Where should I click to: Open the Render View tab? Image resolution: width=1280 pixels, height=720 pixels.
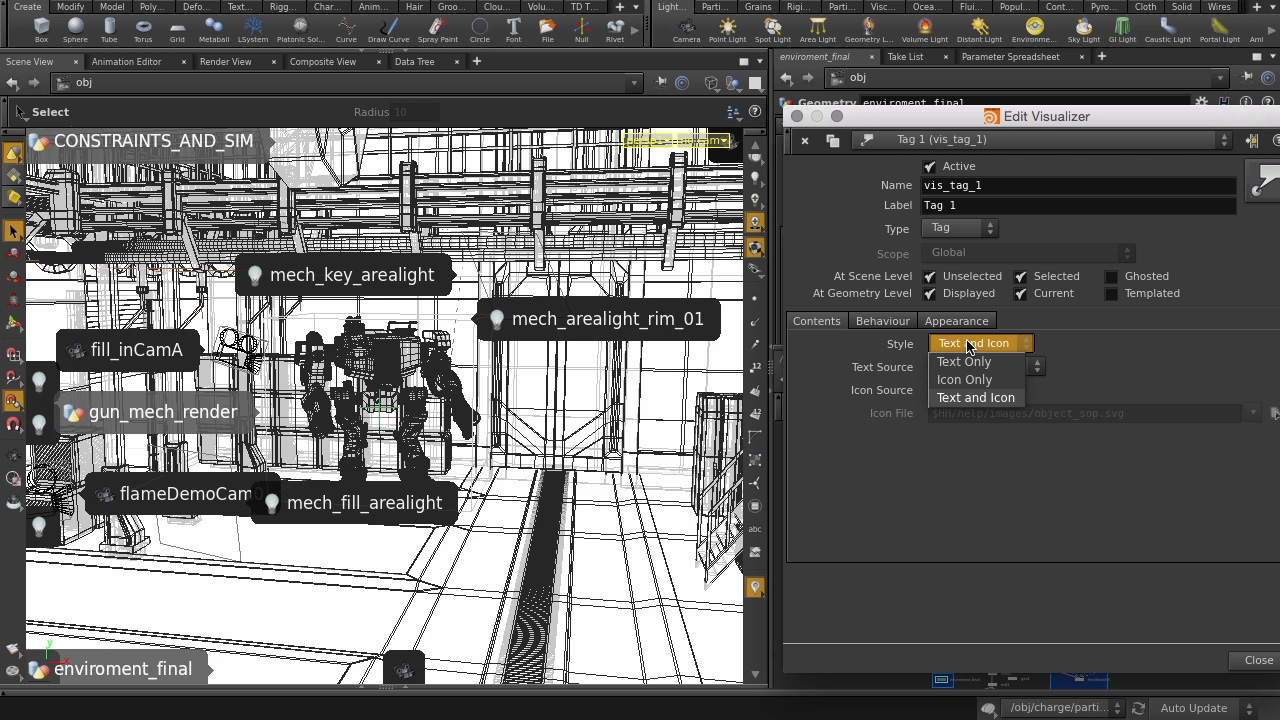(x=225, y=62)
